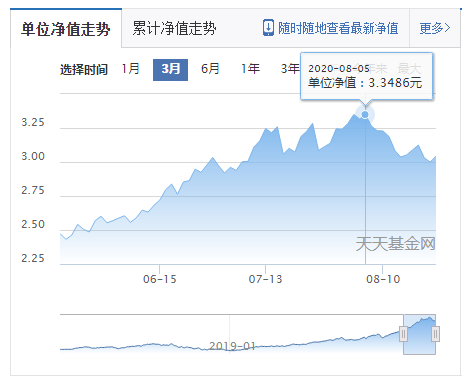The width and height of the screenshot is (462, 379).
Task: Click the right range slider handle
Action: pos(435,334)
